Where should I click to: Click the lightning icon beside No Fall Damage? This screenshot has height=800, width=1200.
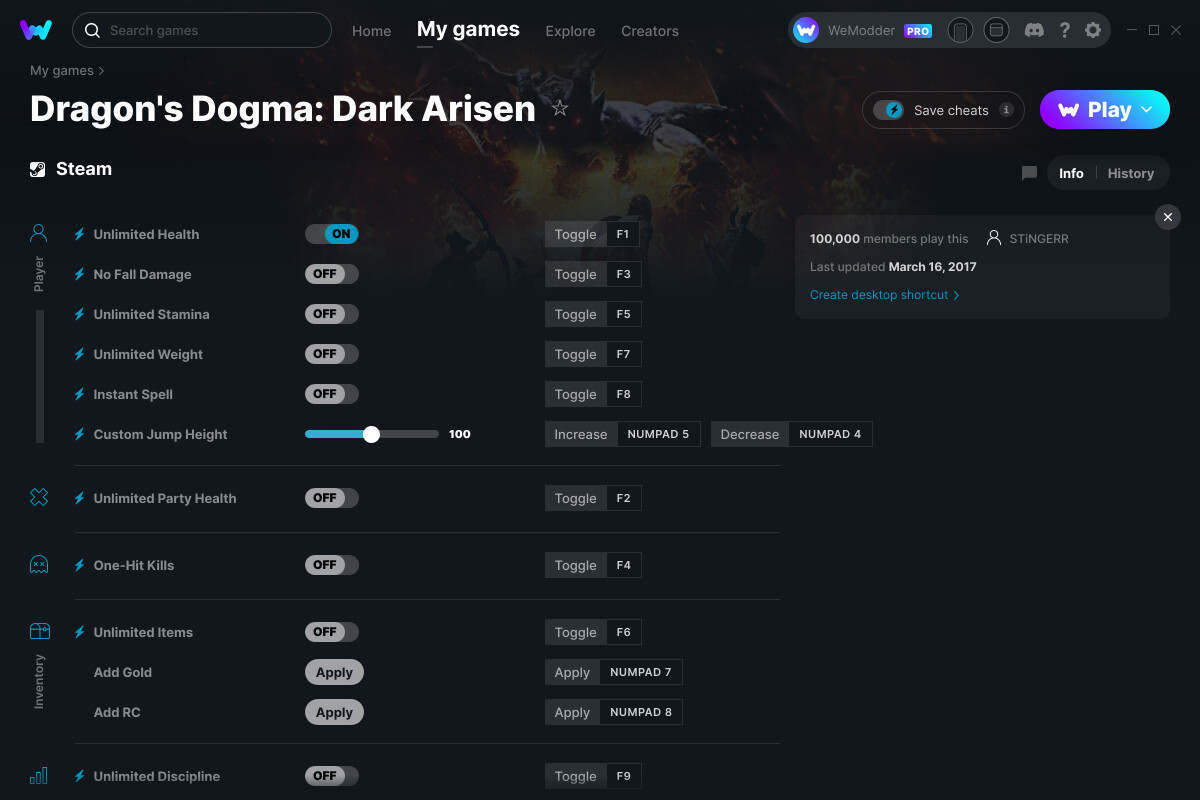coord(80,274)
